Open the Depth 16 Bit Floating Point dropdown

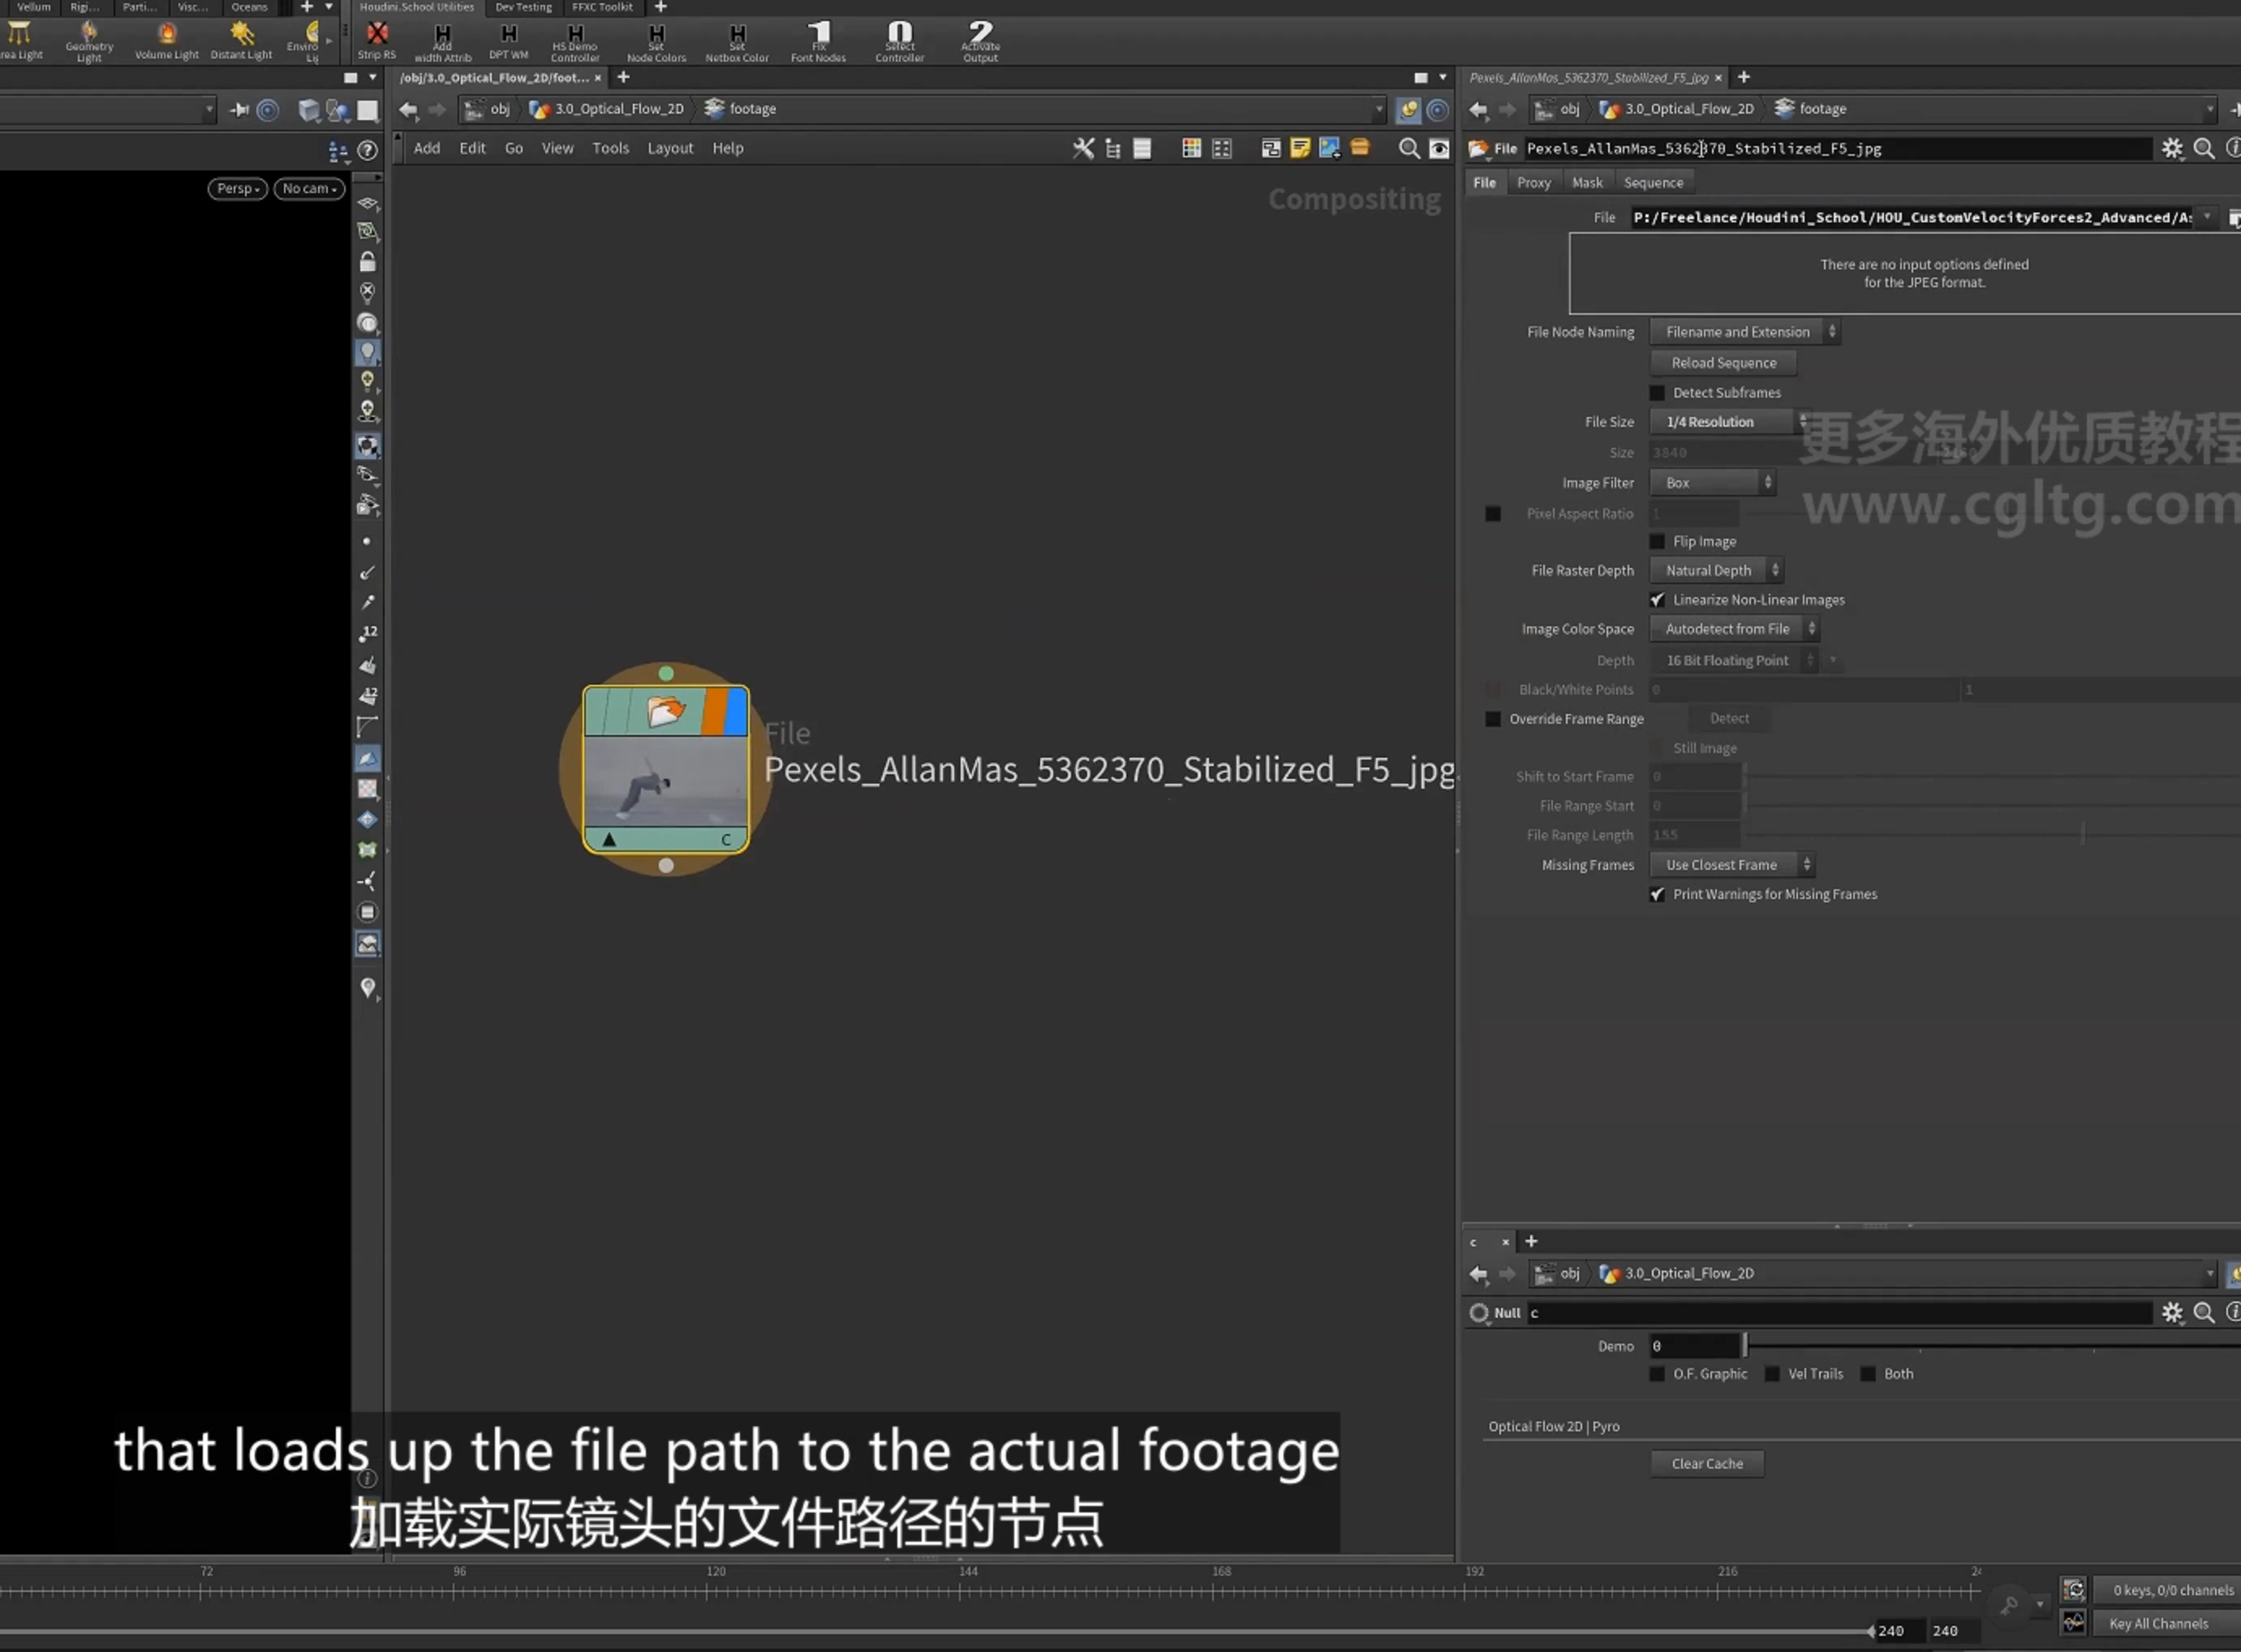1734,661
